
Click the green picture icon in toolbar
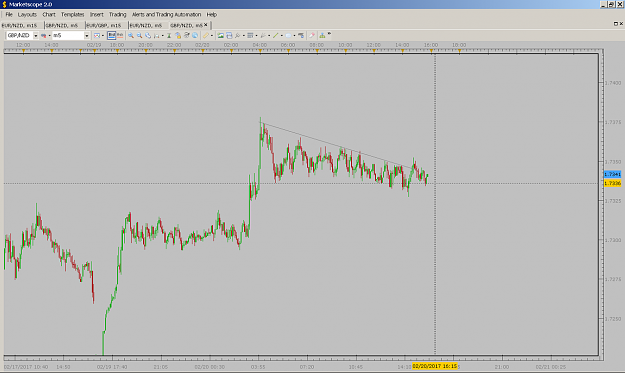220,35
